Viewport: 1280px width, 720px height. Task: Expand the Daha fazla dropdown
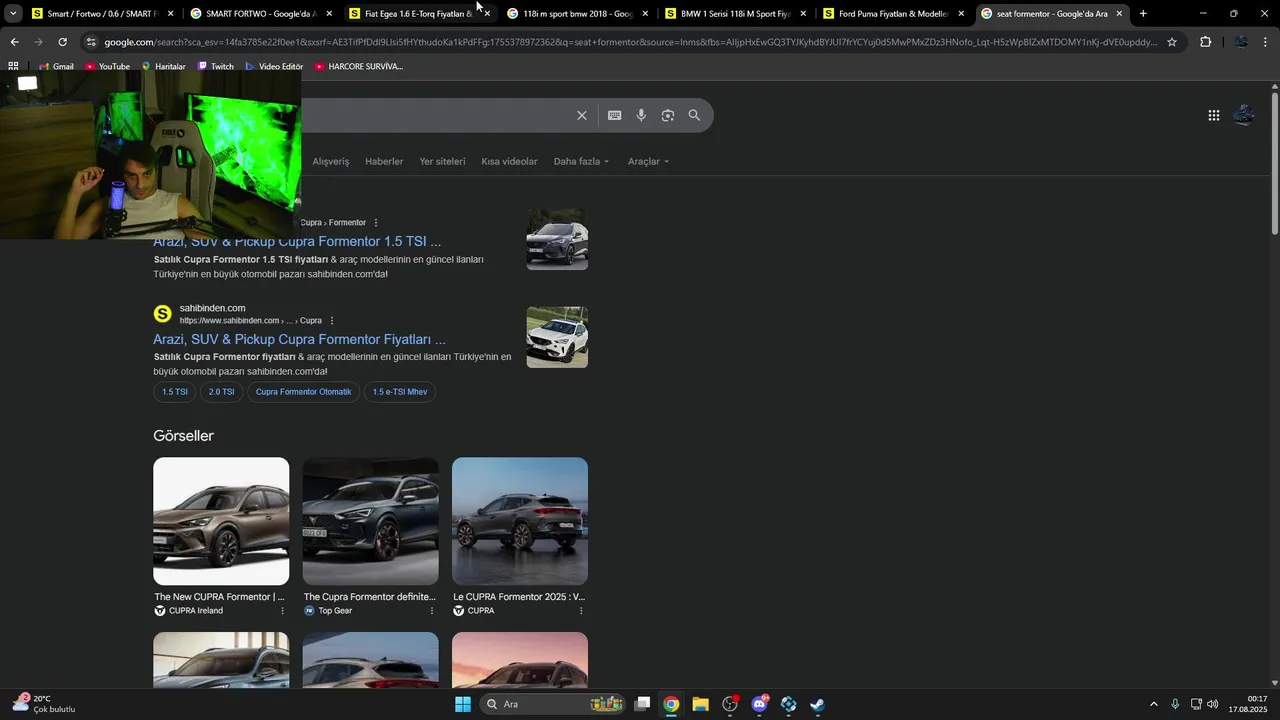click(x=581, y=161)
